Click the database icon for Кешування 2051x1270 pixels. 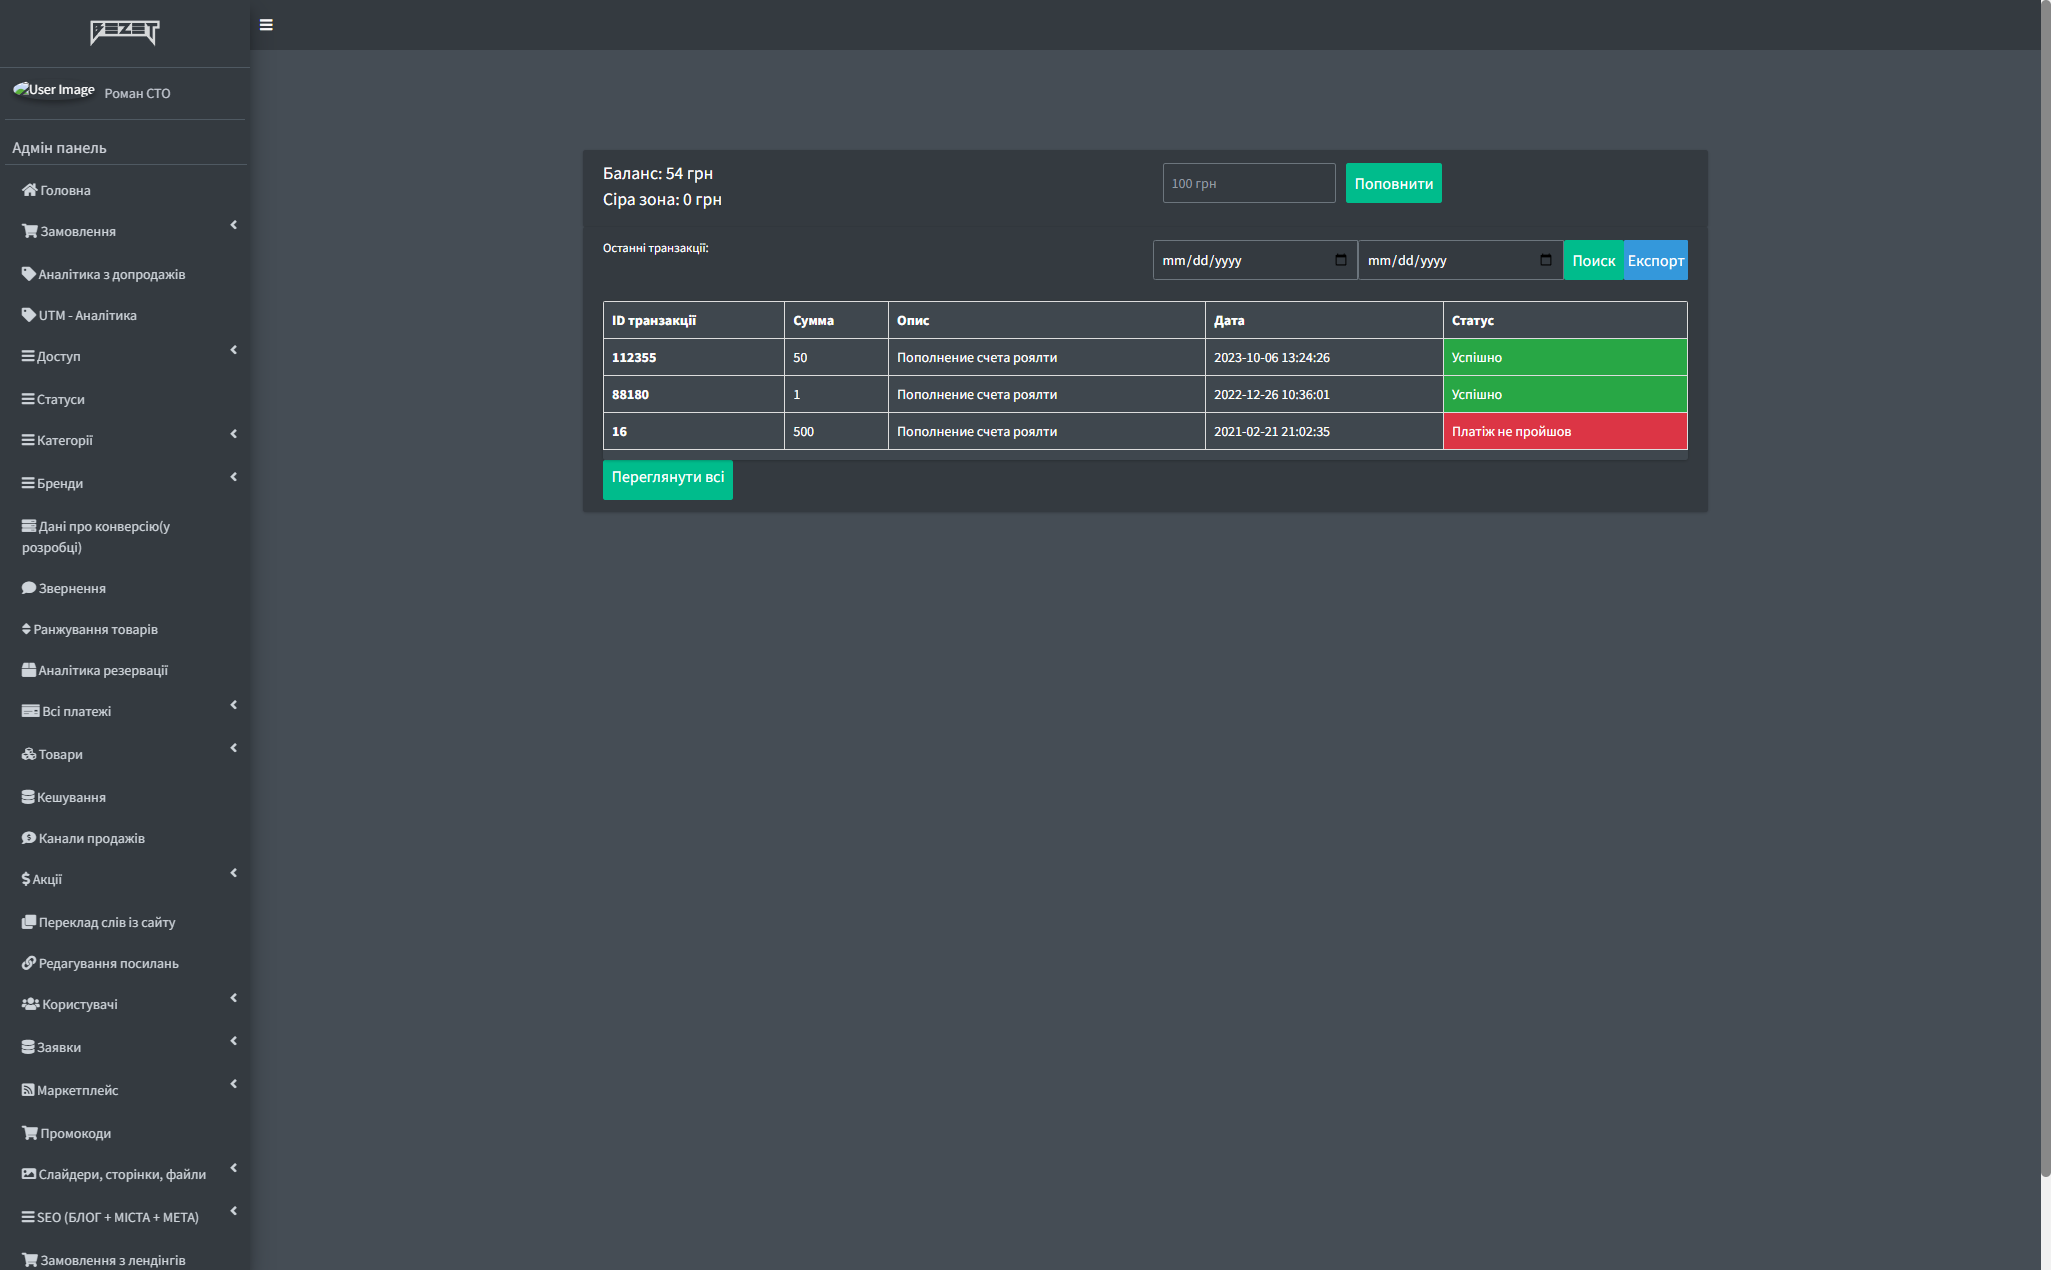(28, 797)
